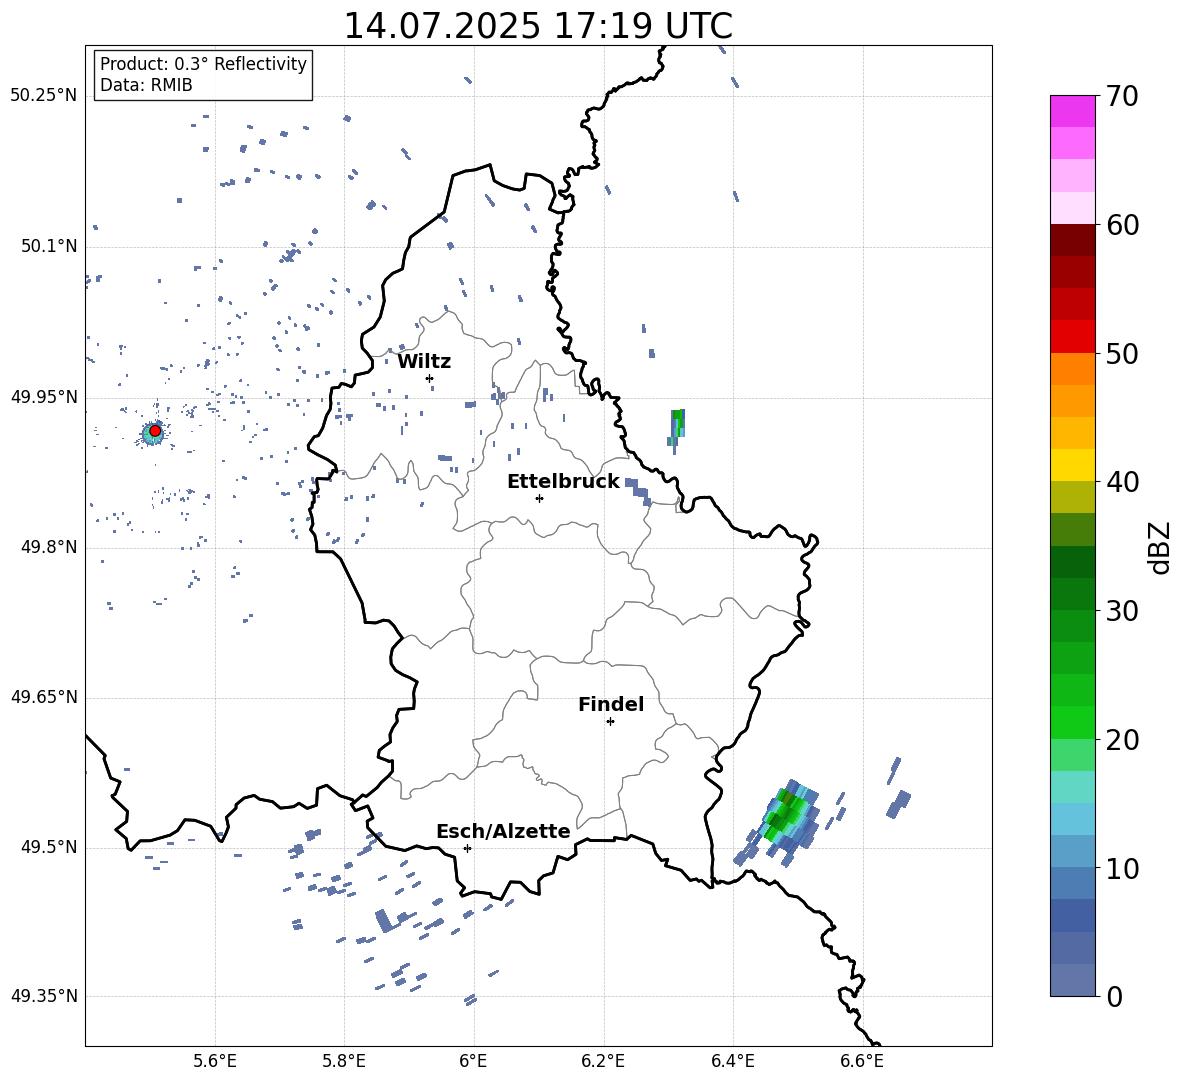The width and height of the screenshot is (1184, 1081).
Task: Click the 6°E longitude label
Action: point(473,1061)
